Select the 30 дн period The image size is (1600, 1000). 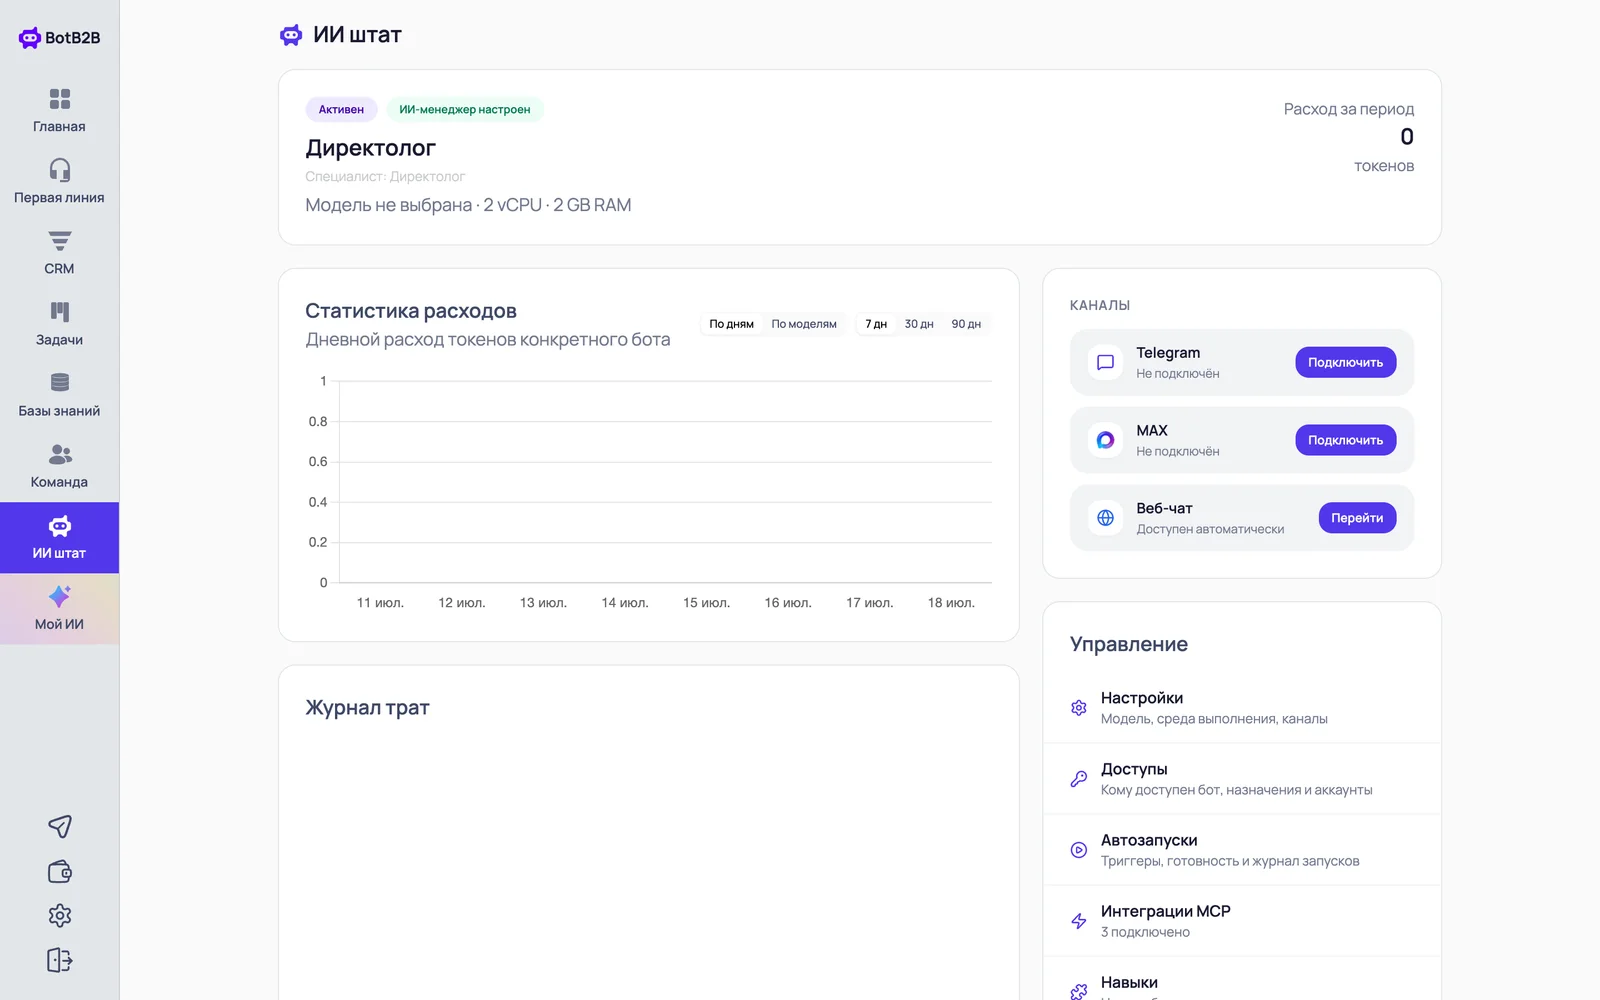click(x=919, y=324)
